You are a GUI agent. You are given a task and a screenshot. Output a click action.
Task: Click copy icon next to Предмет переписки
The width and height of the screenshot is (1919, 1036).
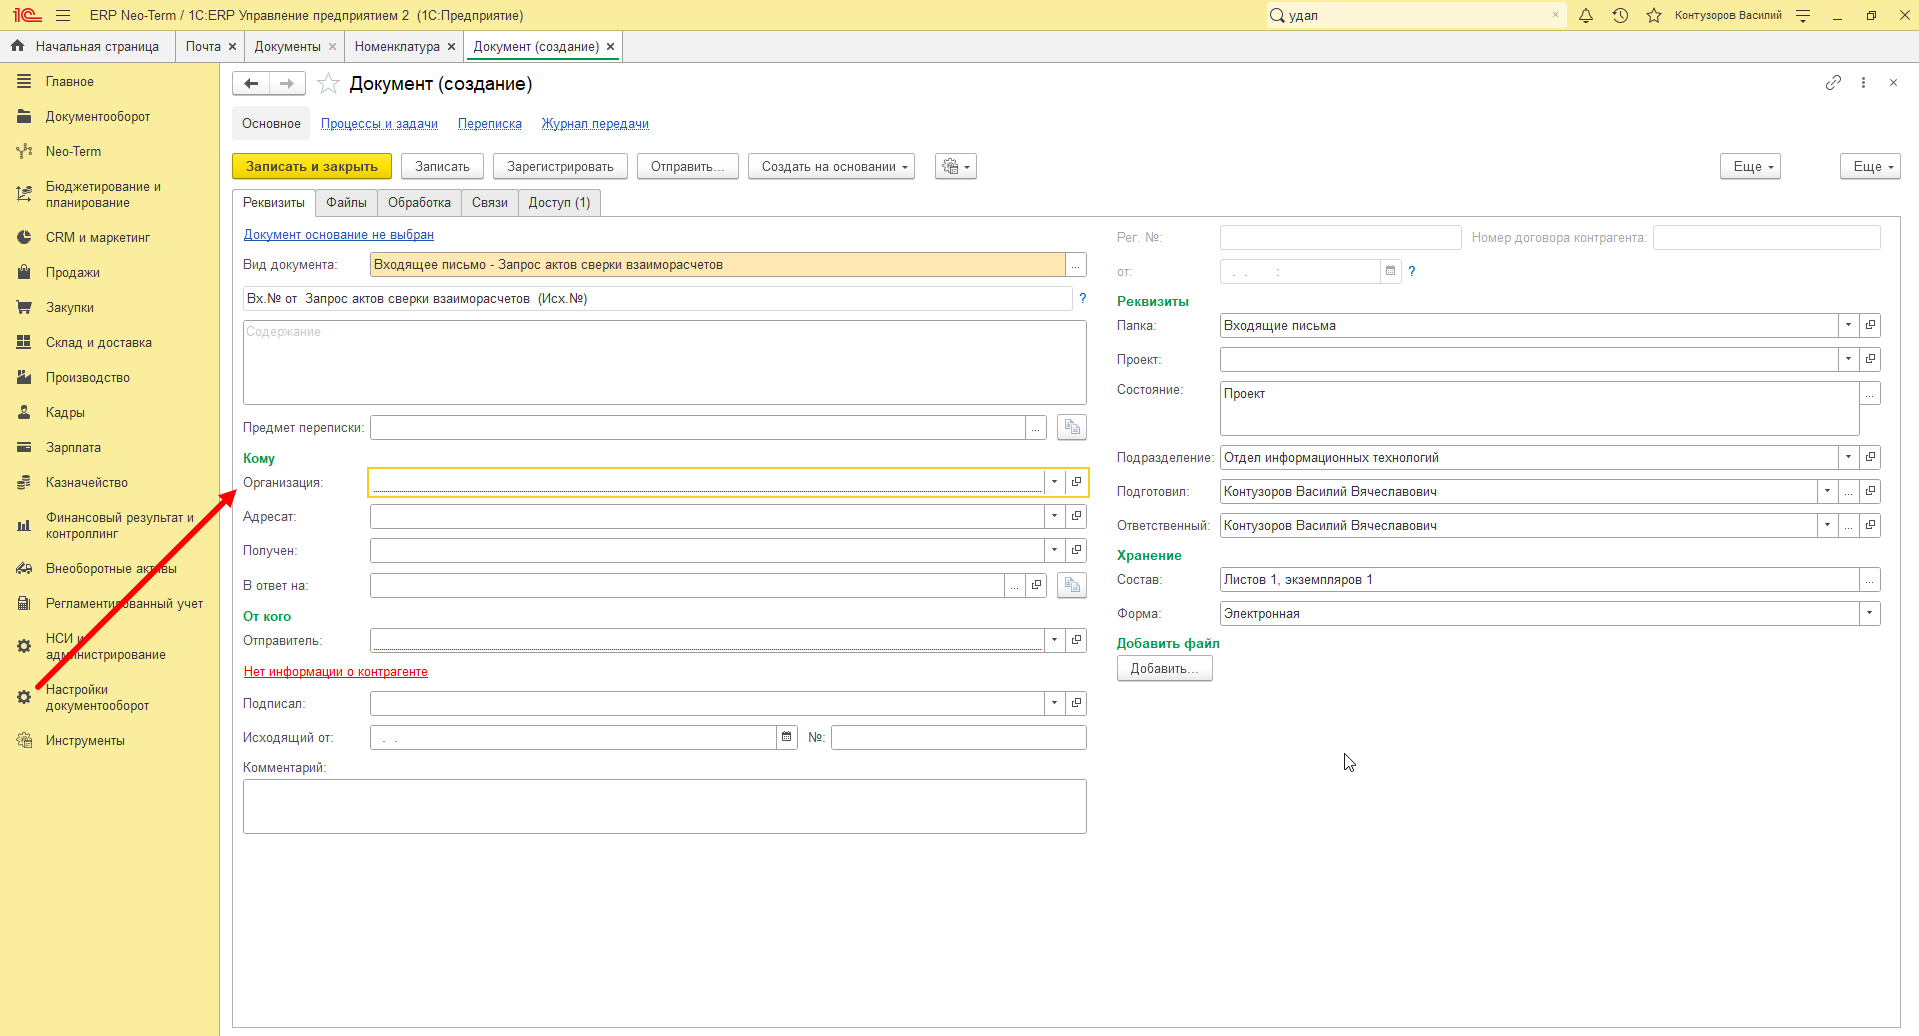point(1072,427)
